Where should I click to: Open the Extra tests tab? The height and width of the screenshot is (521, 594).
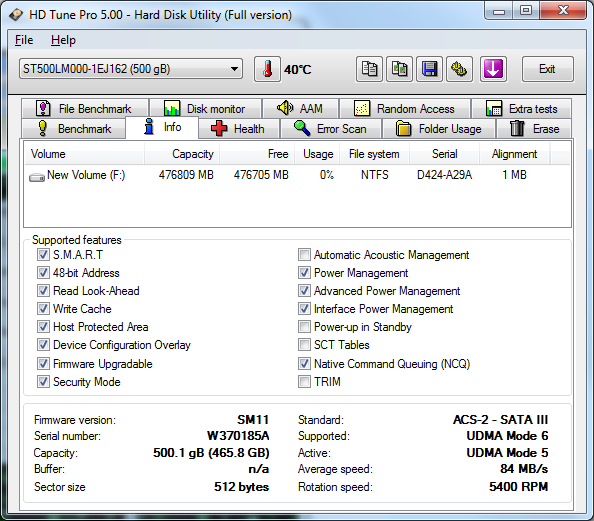(x=521, y=109)
